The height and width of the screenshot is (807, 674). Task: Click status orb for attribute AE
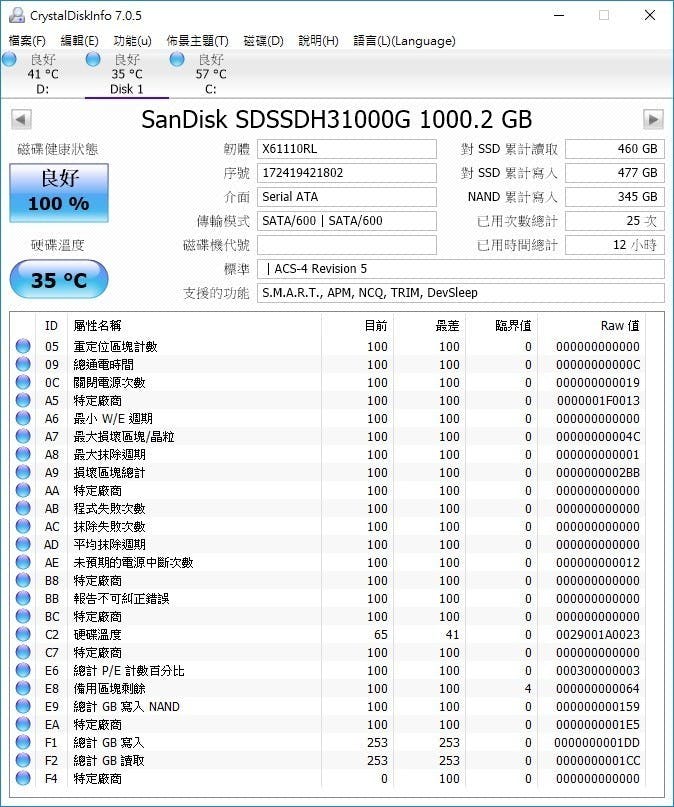click(23, 563)
